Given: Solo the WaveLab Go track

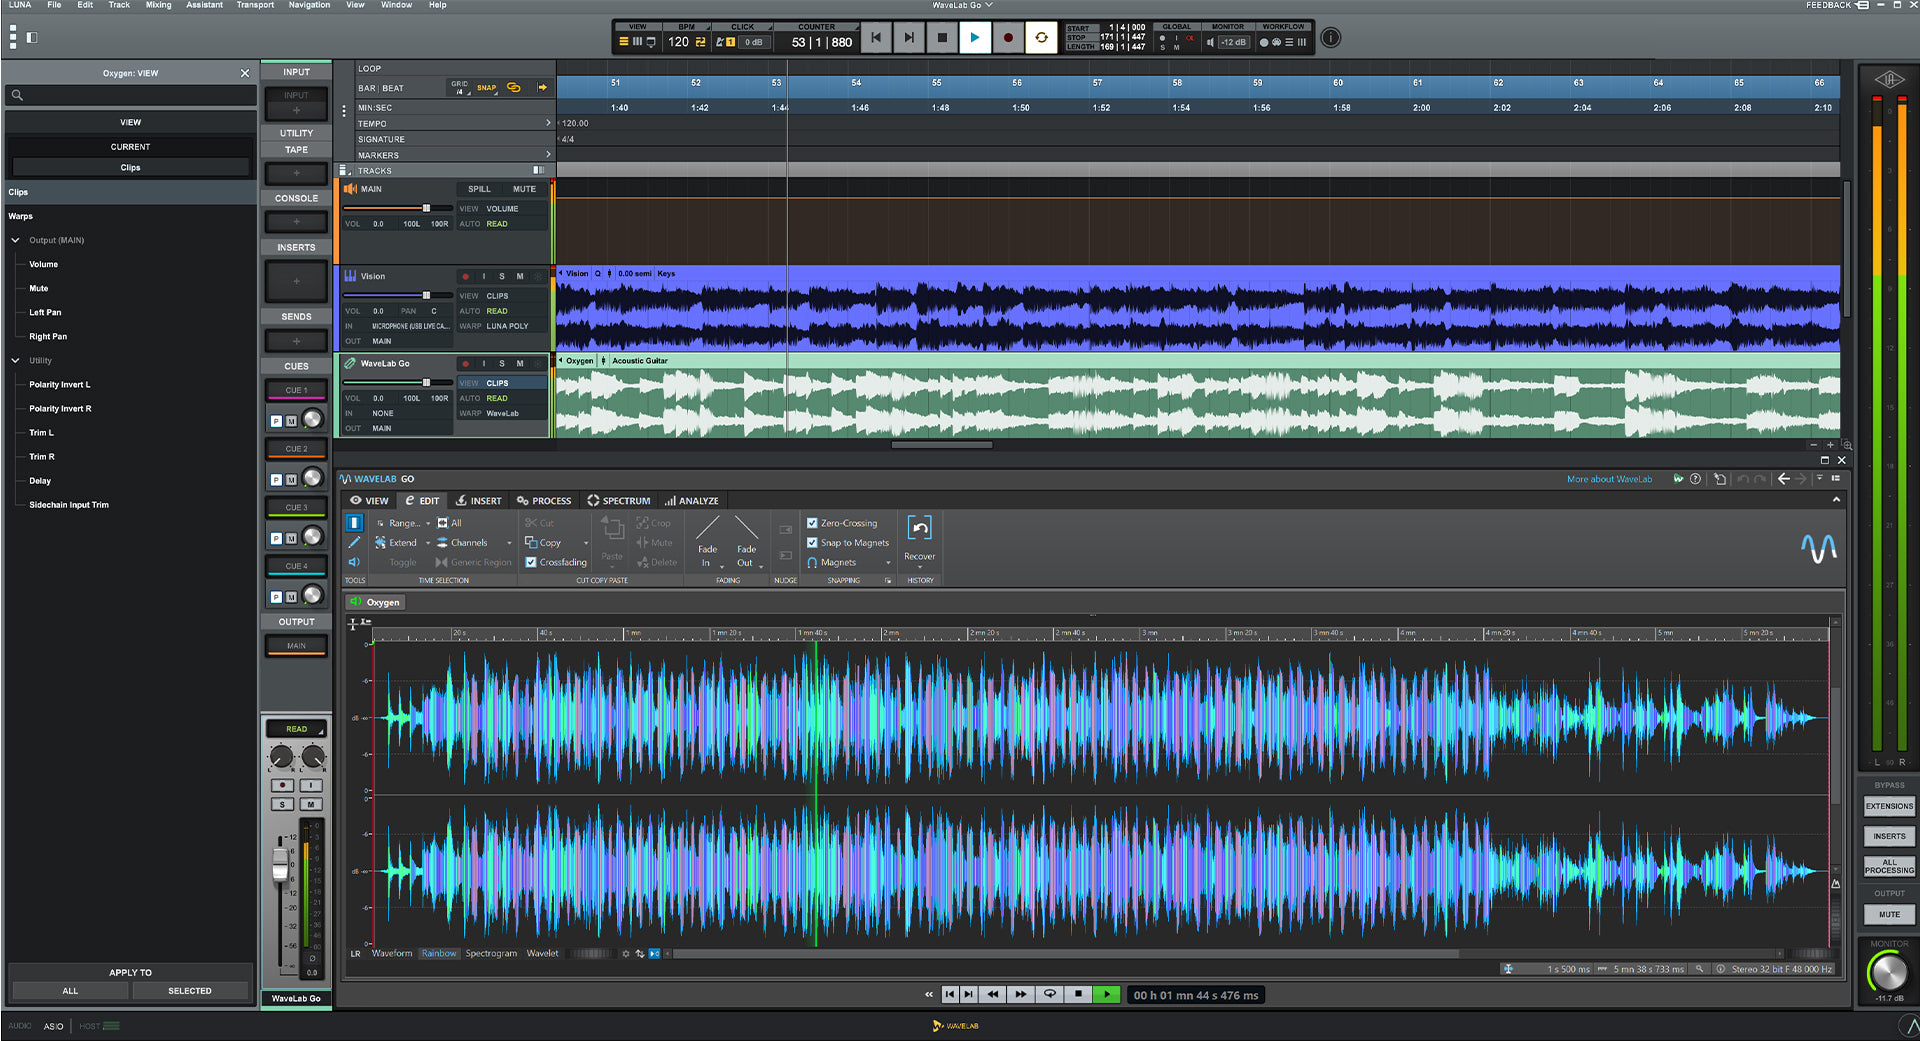Looking at the screenshot, I should coord(502,364).
